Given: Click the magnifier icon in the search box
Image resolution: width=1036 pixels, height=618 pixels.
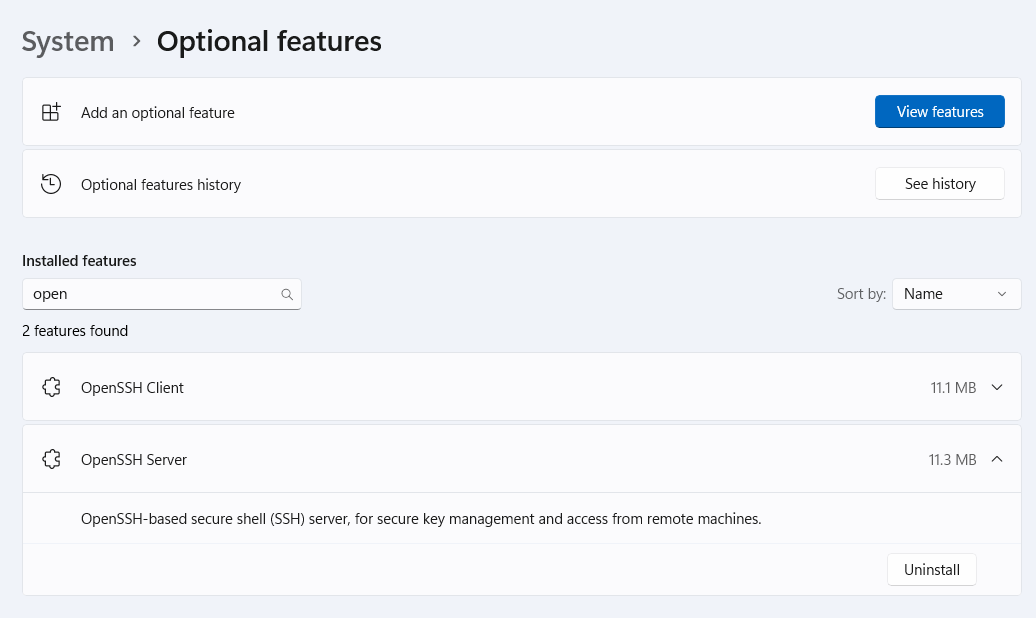Looking at the screenshot, I should pyautogui.click(x=287, y=294).
